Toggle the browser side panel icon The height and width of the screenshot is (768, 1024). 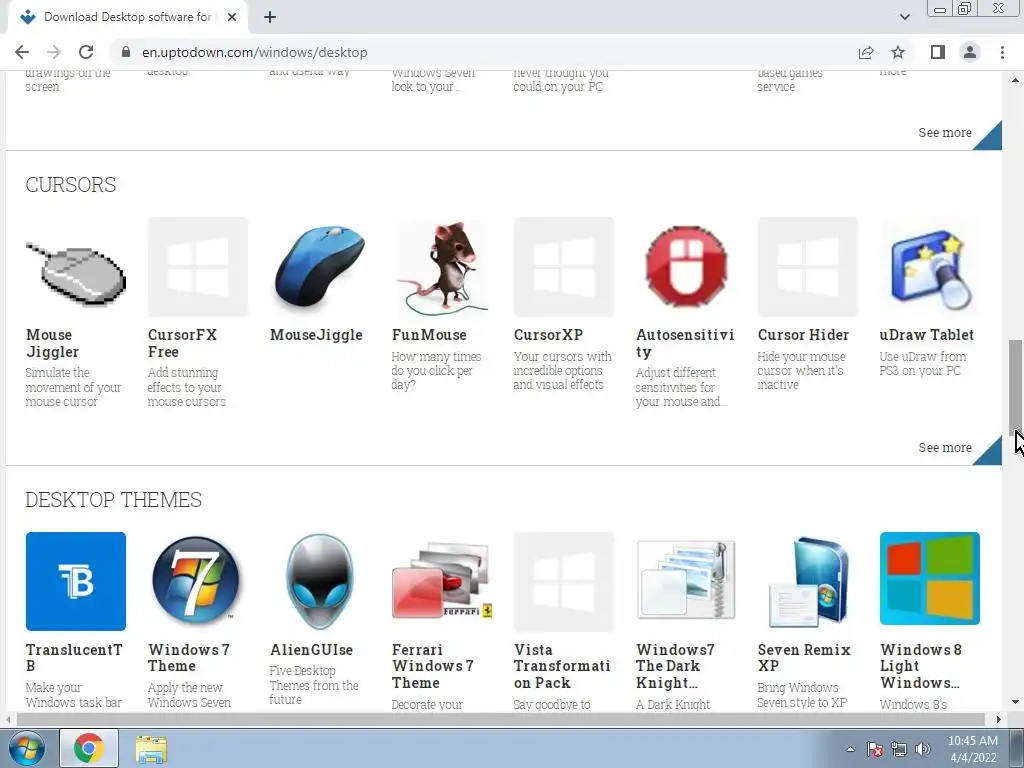pyautogui.click(x=938, y=52)
